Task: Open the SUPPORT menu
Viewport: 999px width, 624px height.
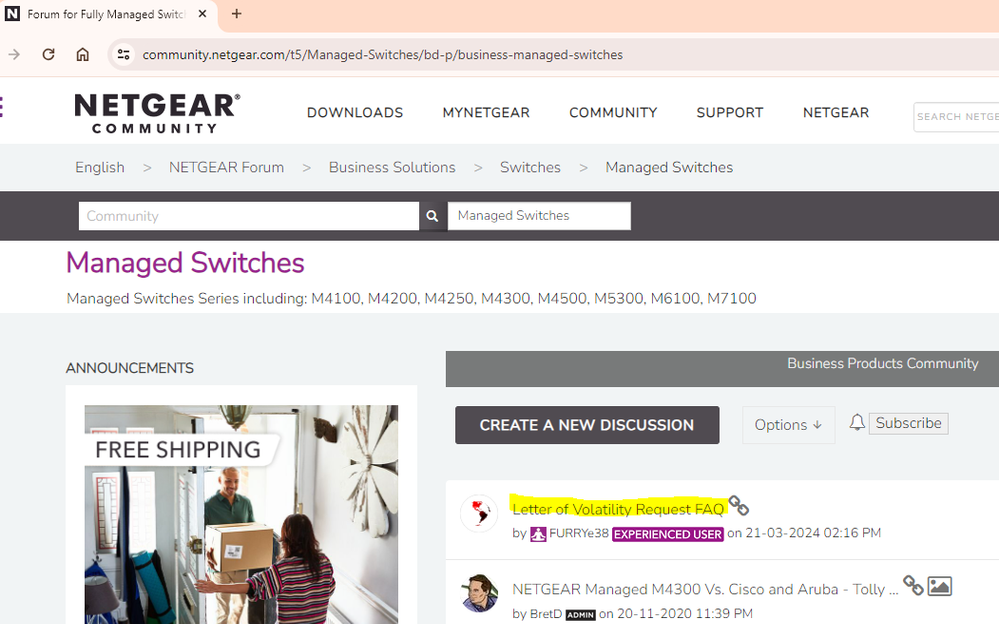Action: tap(729, 113)
